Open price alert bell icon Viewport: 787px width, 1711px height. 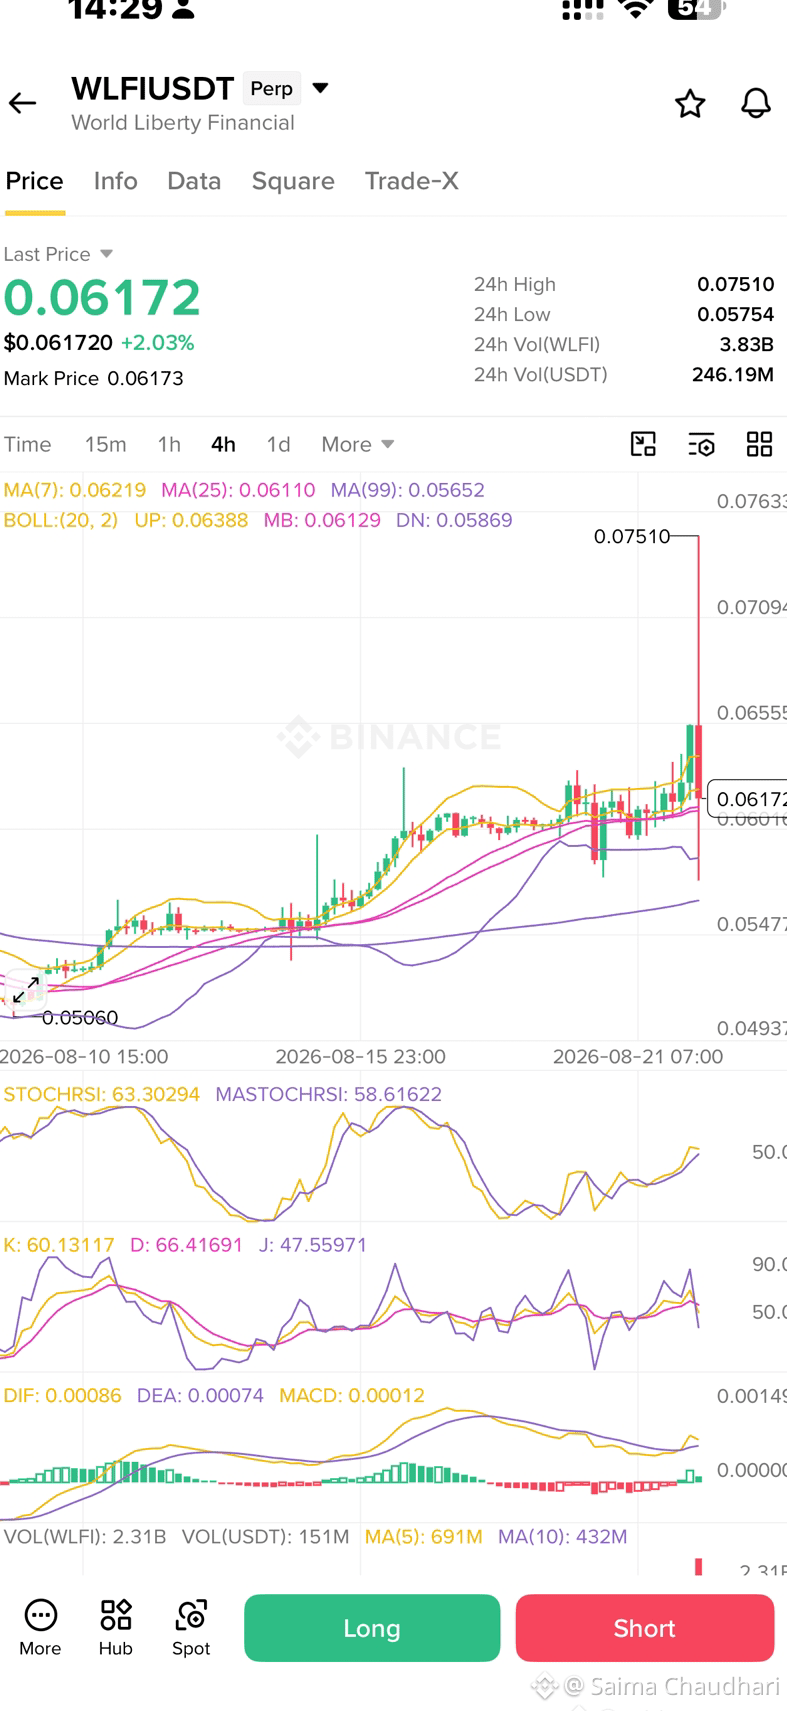click(x=756, y=103)
